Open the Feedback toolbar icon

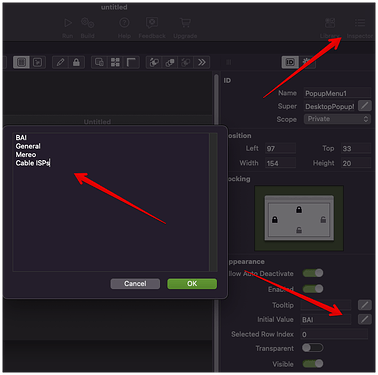point(152,23)
